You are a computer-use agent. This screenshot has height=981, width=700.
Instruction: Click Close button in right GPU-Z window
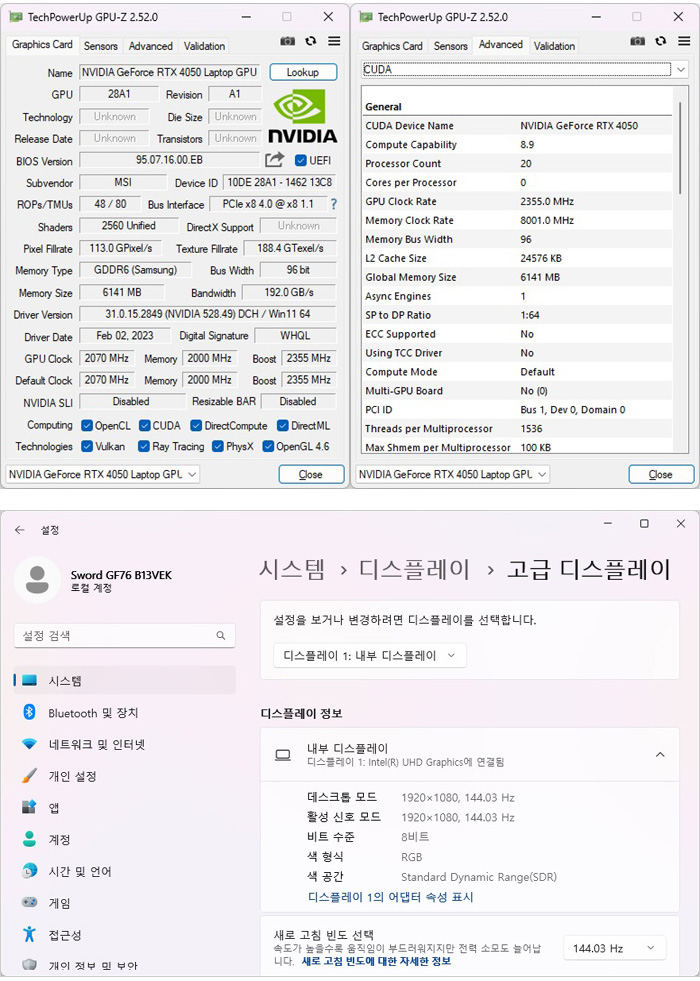pos(661,474)
